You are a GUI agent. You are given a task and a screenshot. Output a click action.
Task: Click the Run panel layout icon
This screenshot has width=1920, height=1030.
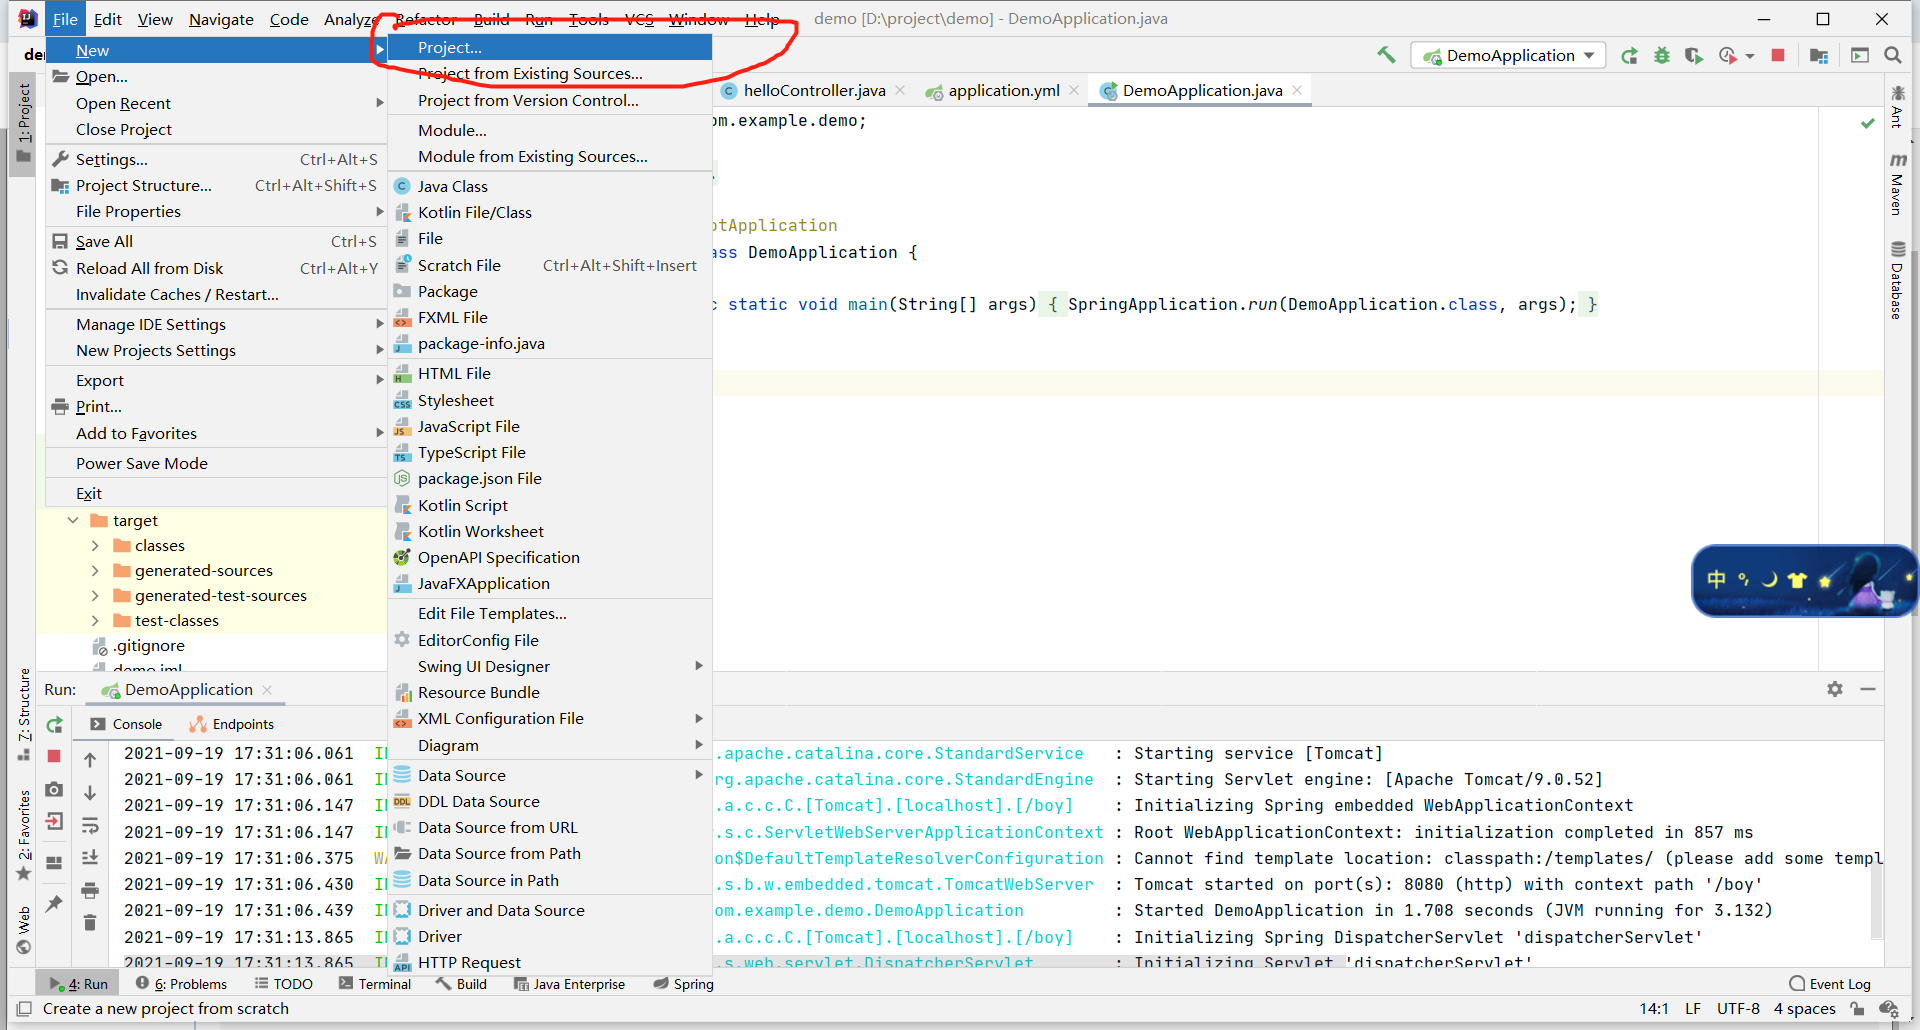54,863
